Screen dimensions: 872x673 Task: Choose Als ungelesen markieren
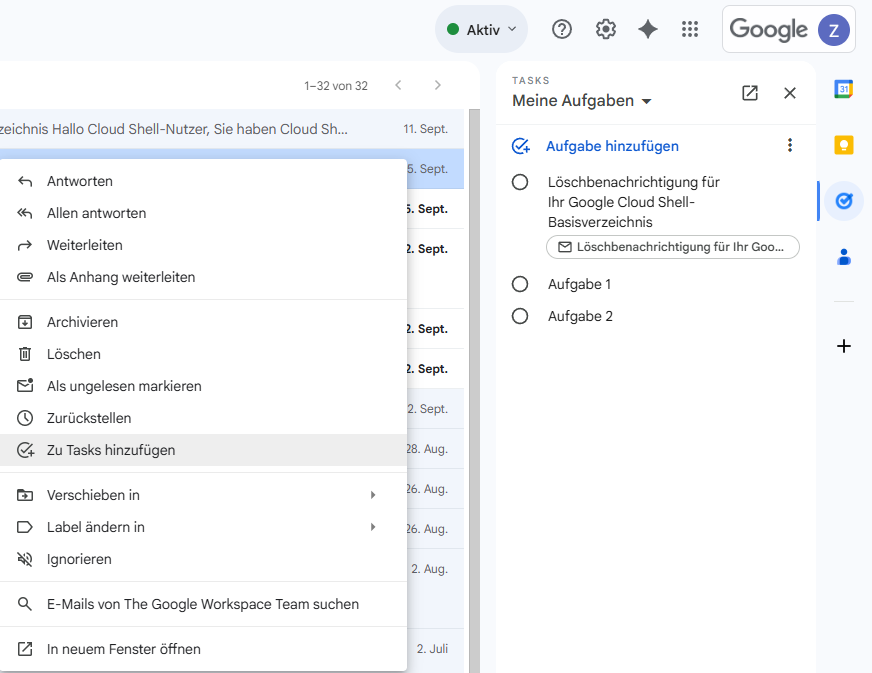pos(124,386)
